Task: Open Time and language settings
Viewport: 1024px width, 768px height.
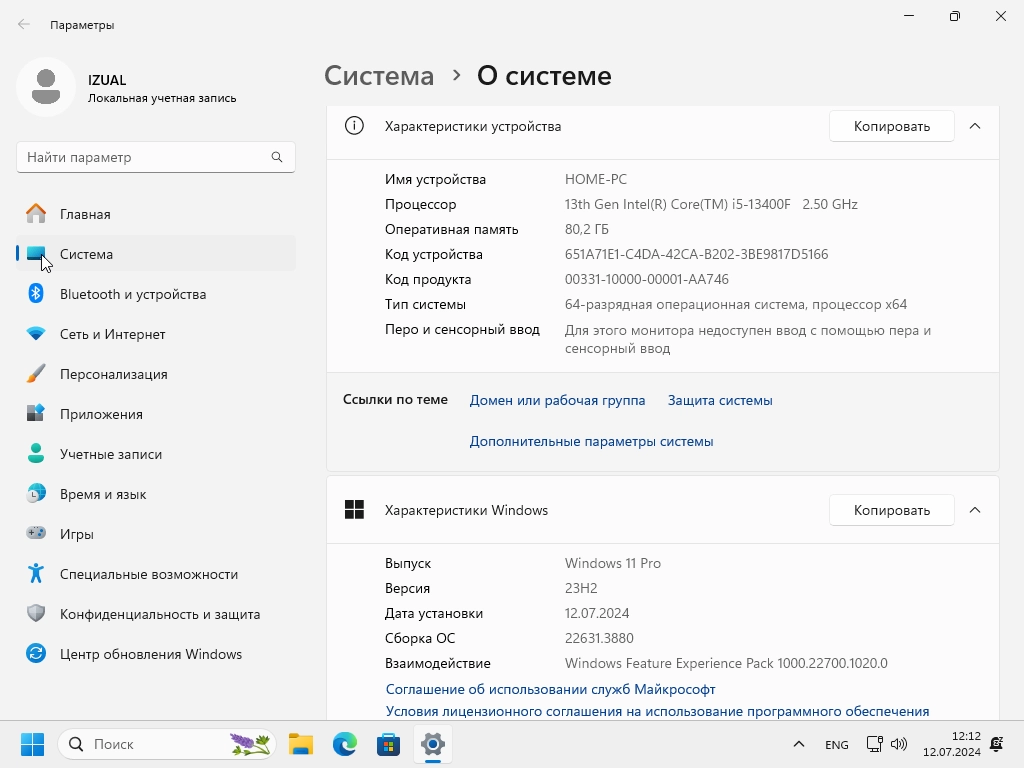Action: pos(103,494)
